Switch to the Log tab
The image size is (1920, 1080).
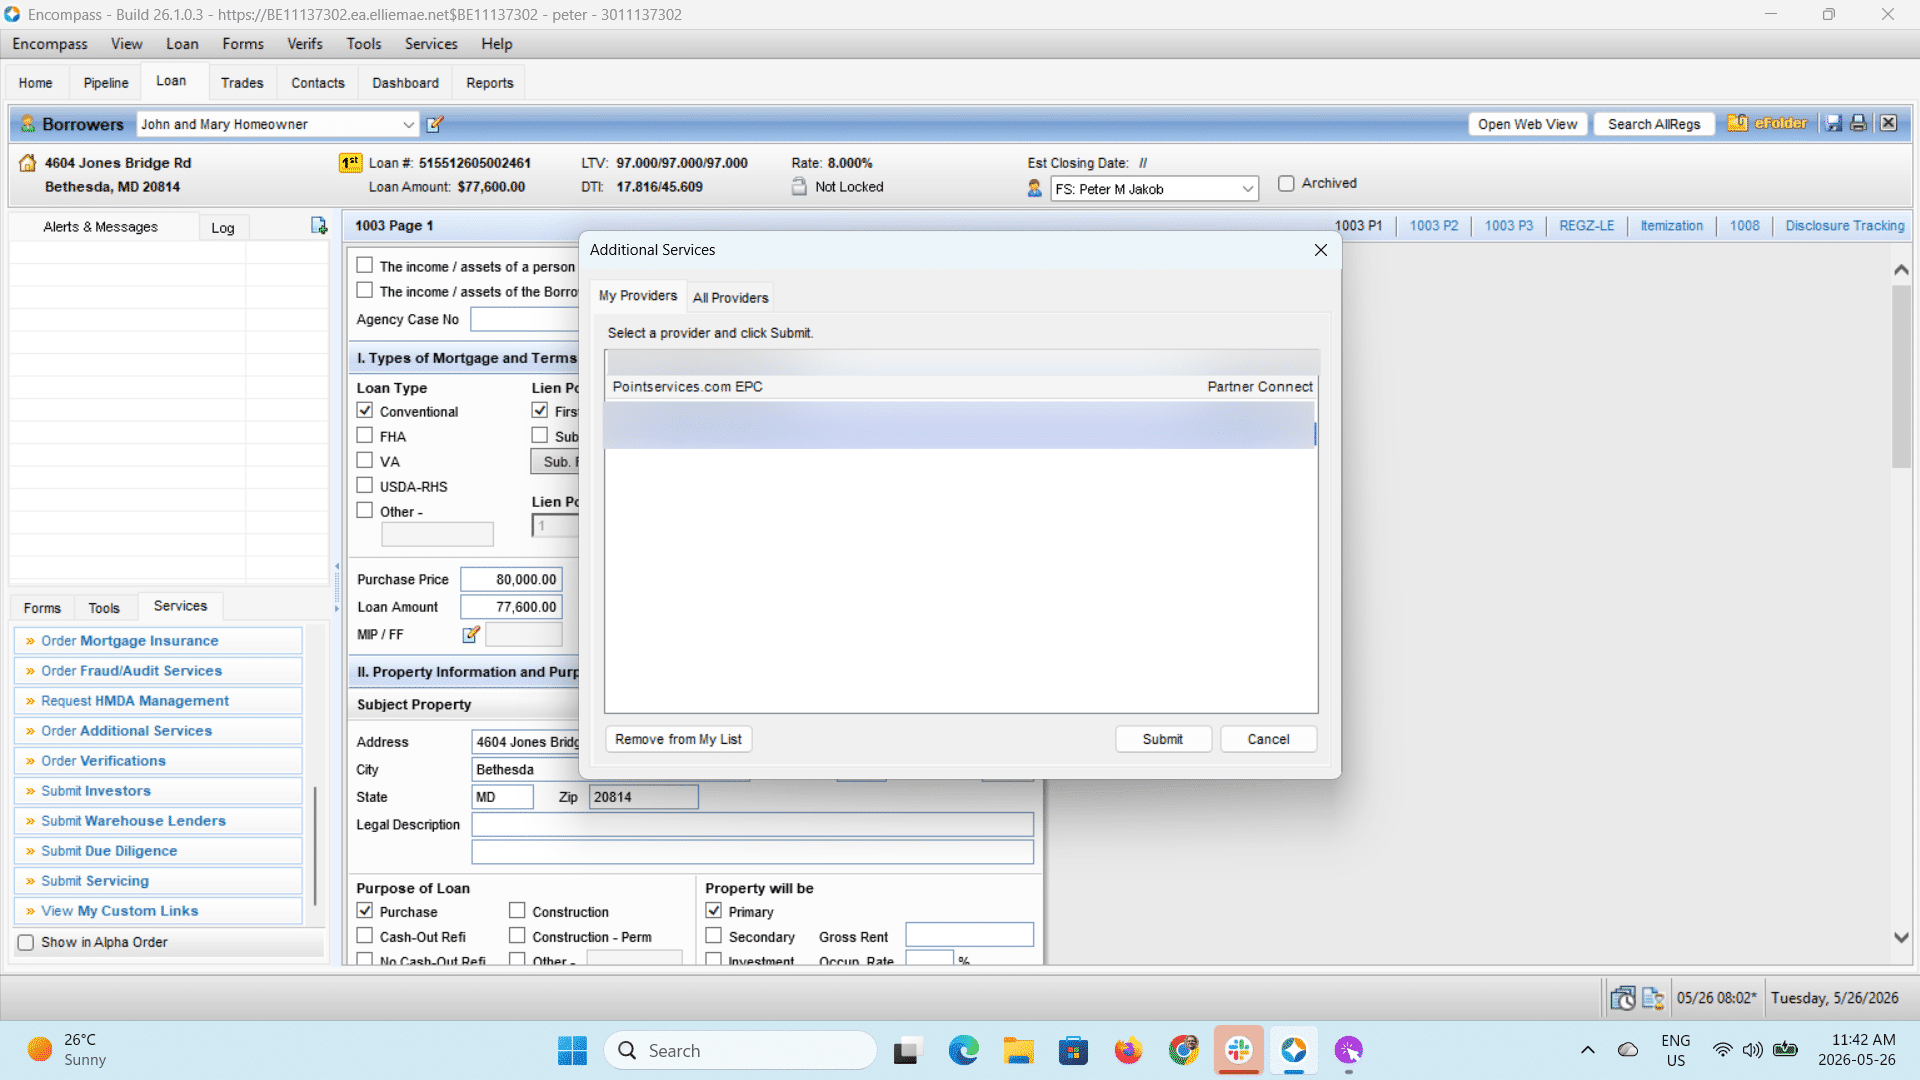(223, 228)
